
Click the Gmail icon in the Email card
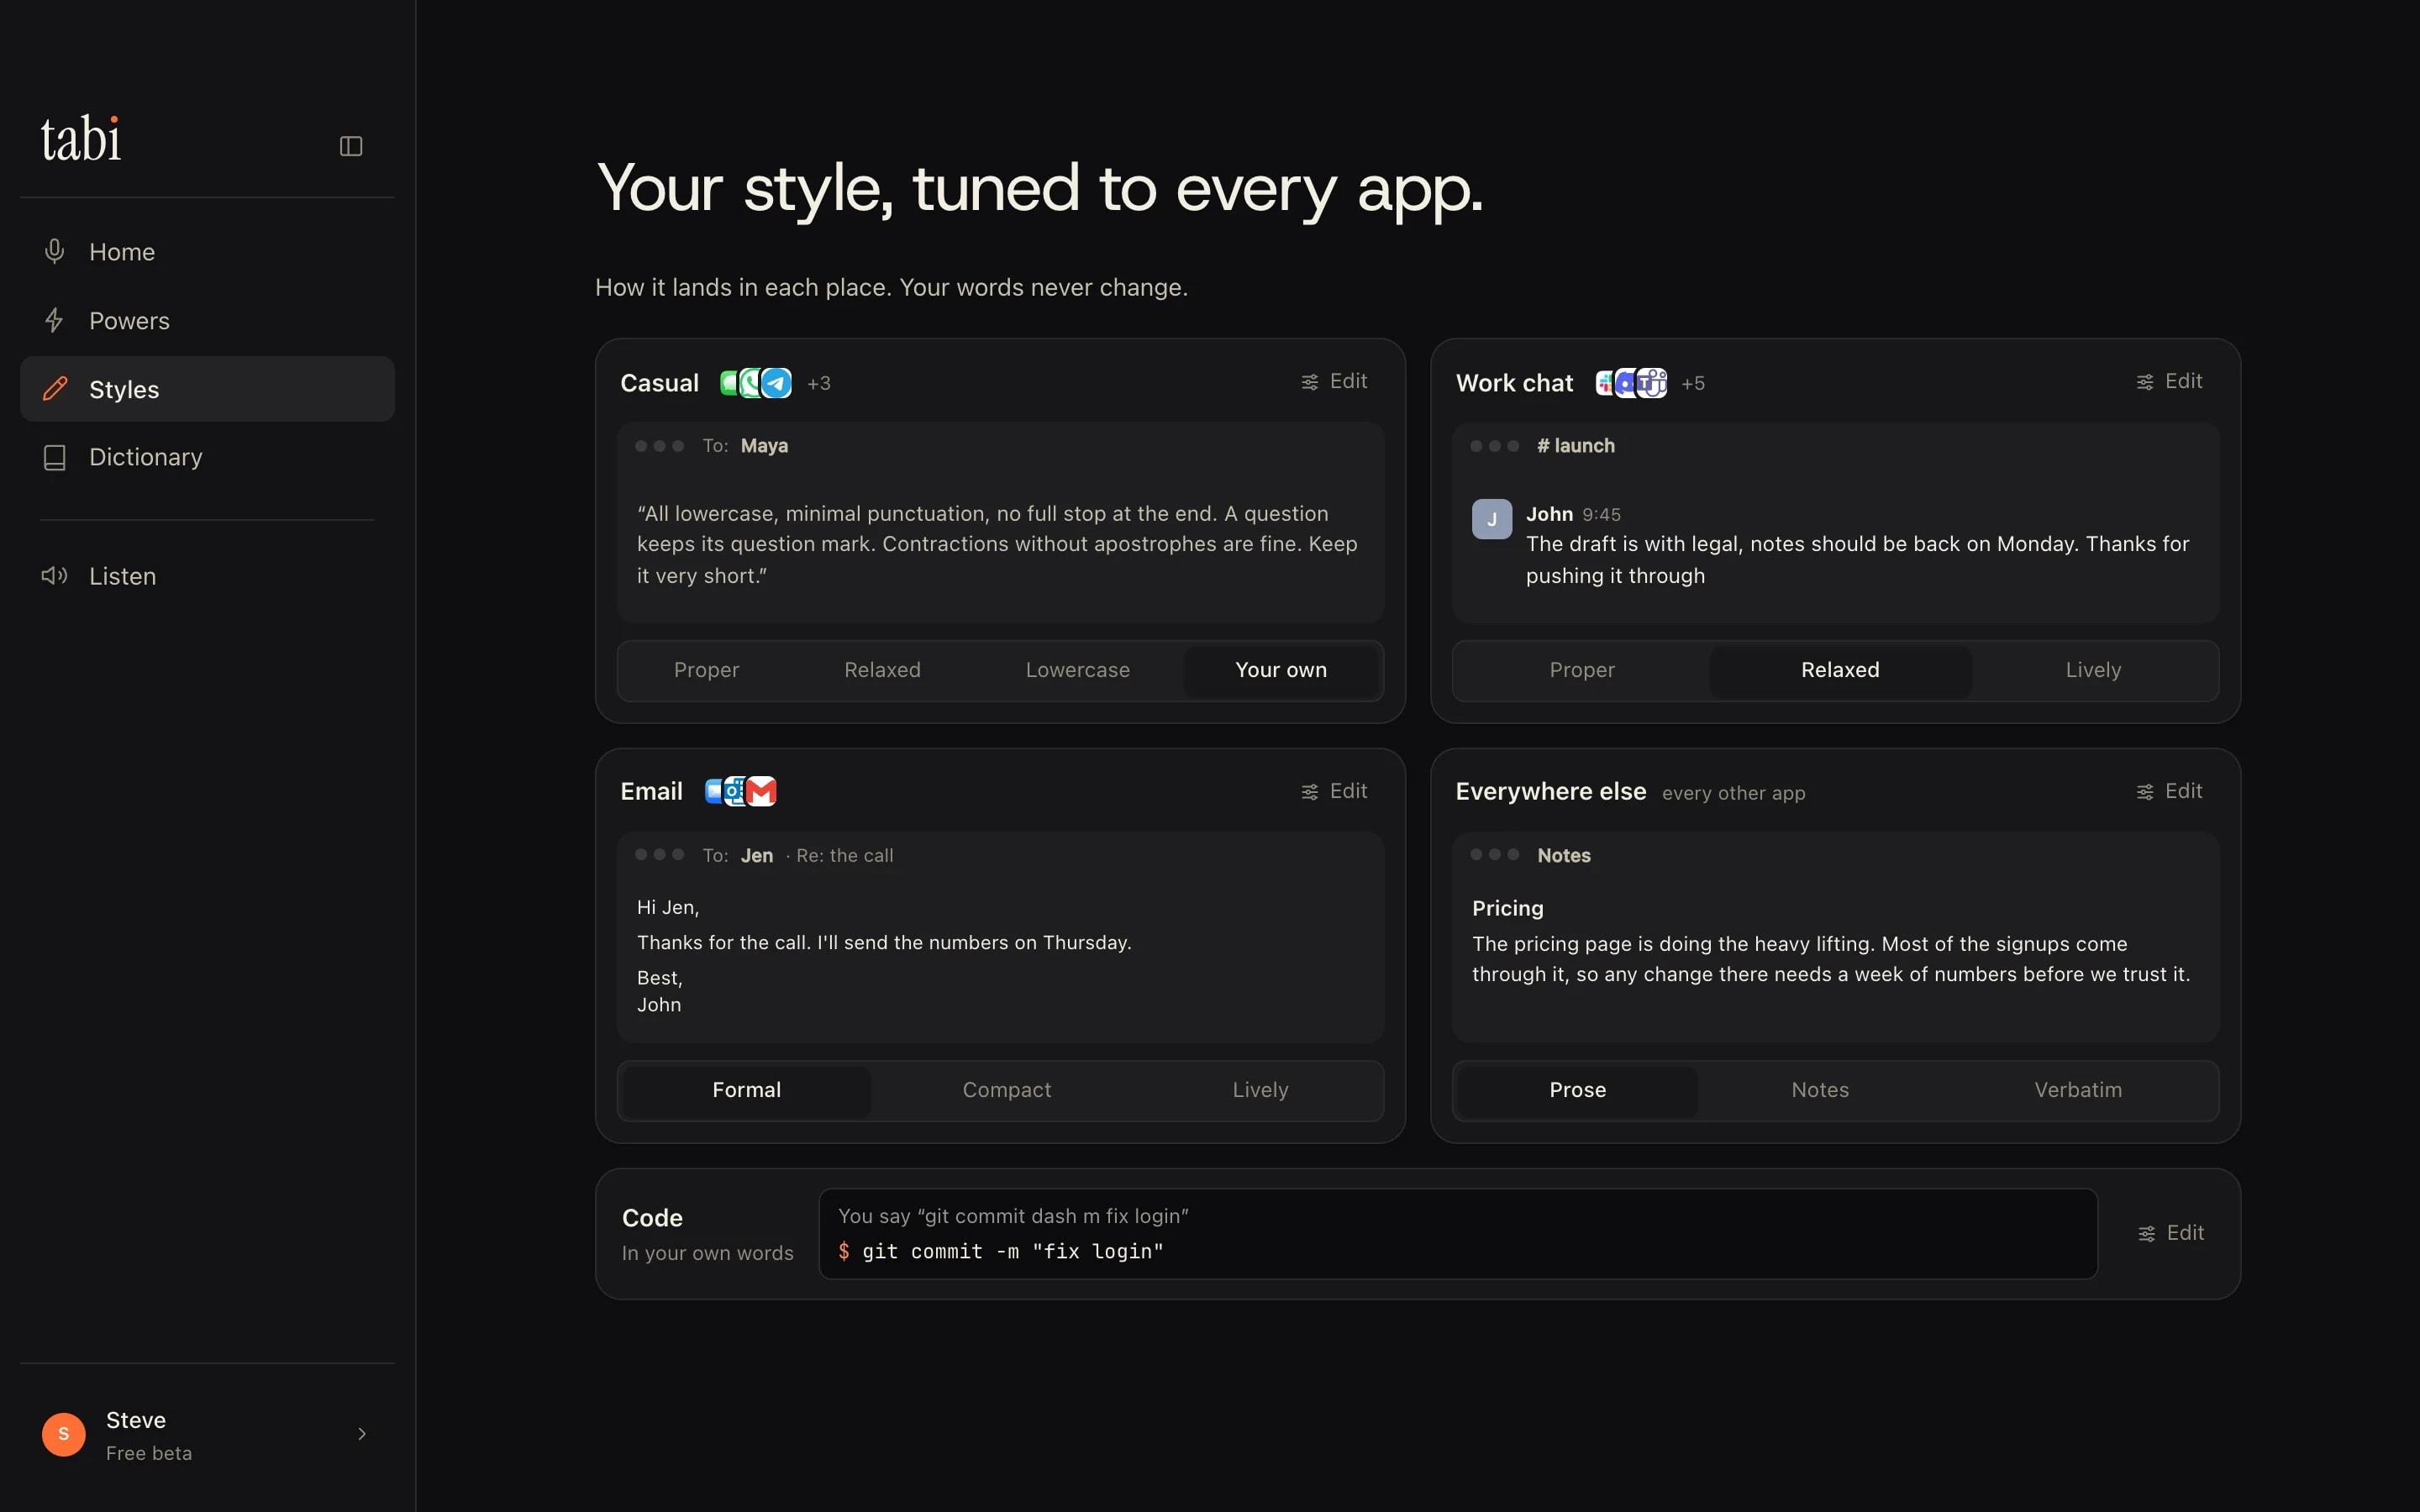762,791
